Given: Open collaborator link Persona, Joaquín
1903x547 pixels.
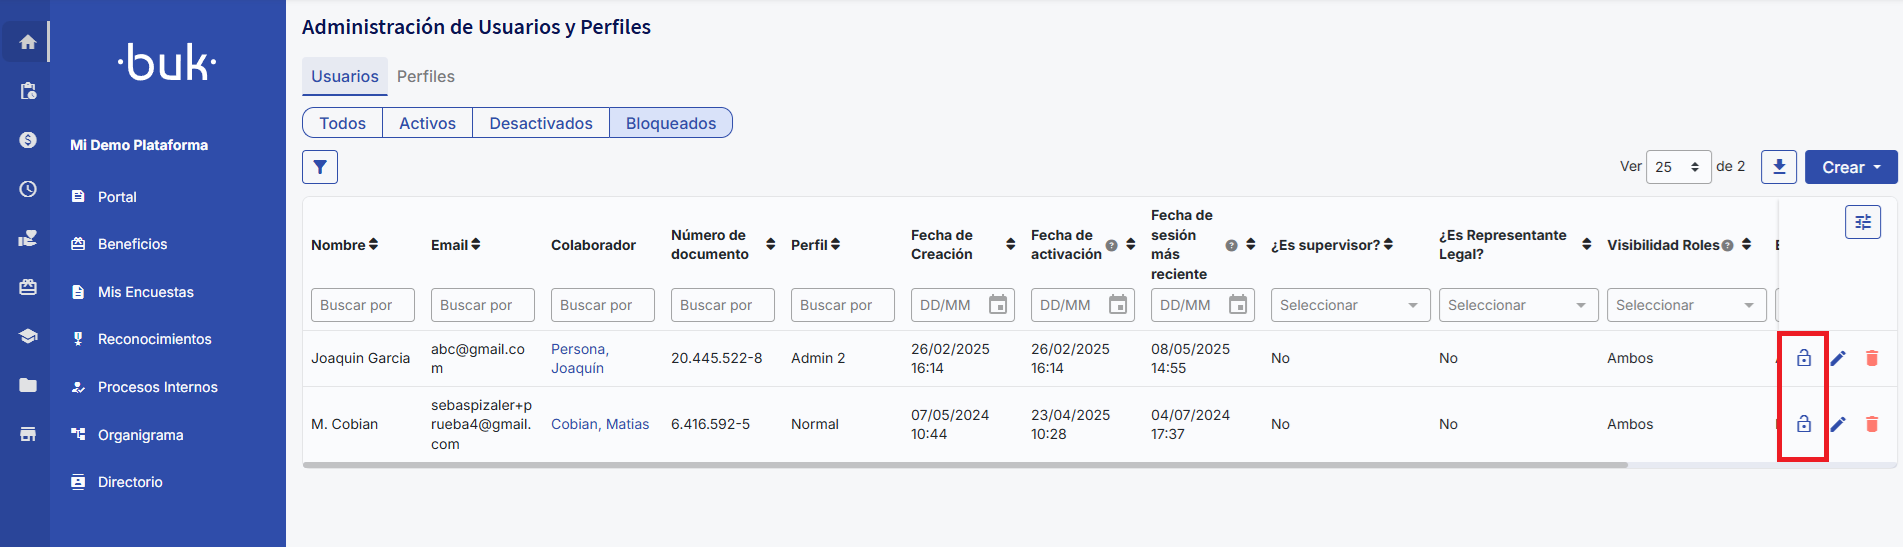Looking at the screenshot, I should click(x=579, y=358).
